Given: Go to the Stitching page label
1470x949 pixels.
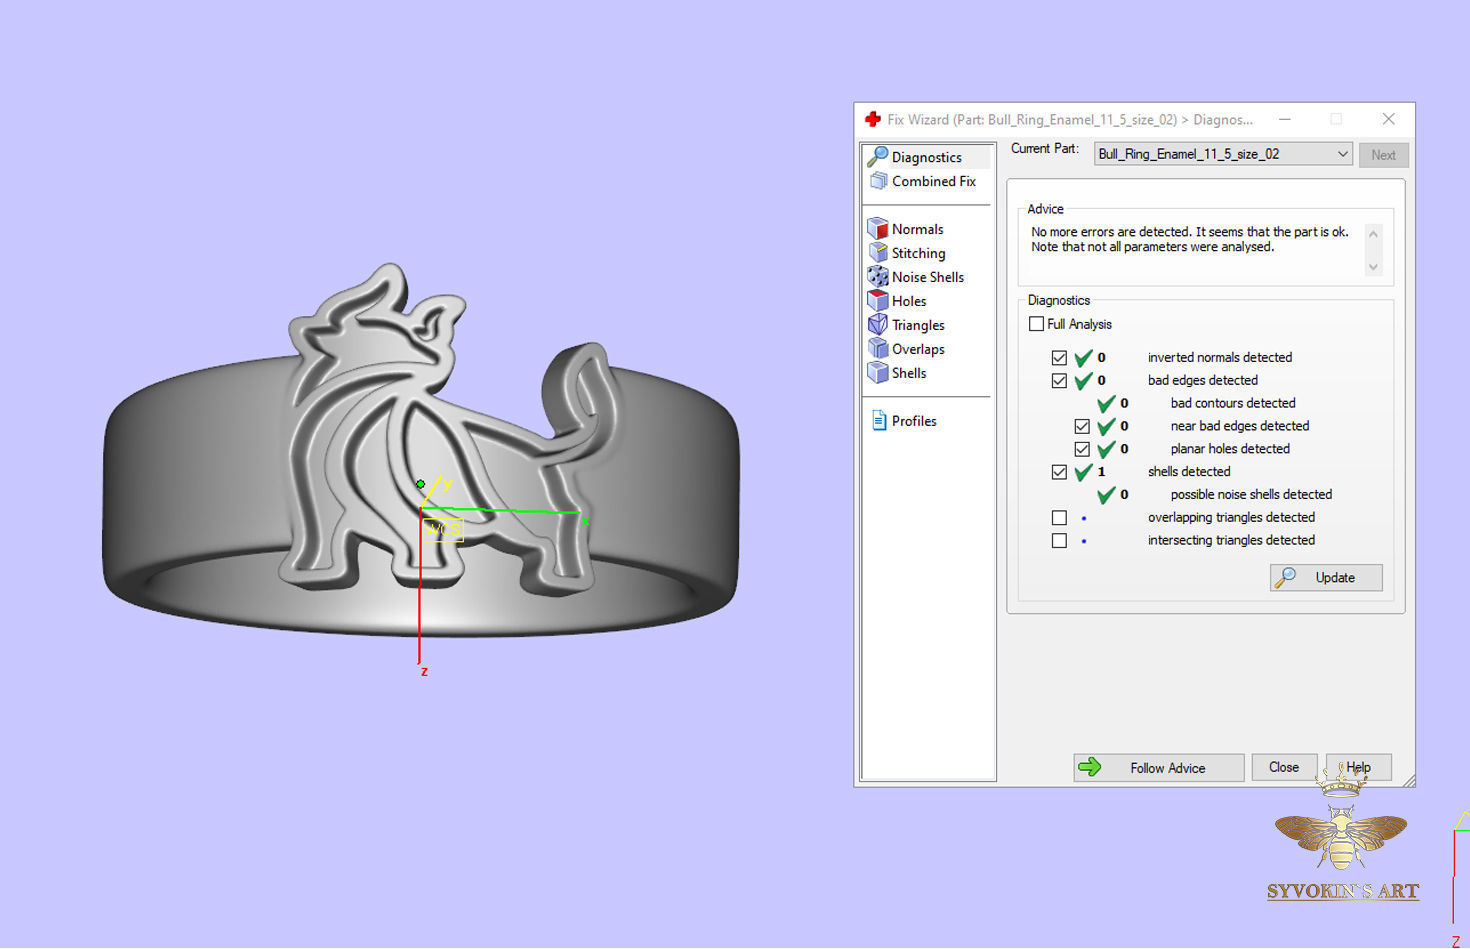Looking at the screenshot, I should (918, 253).
